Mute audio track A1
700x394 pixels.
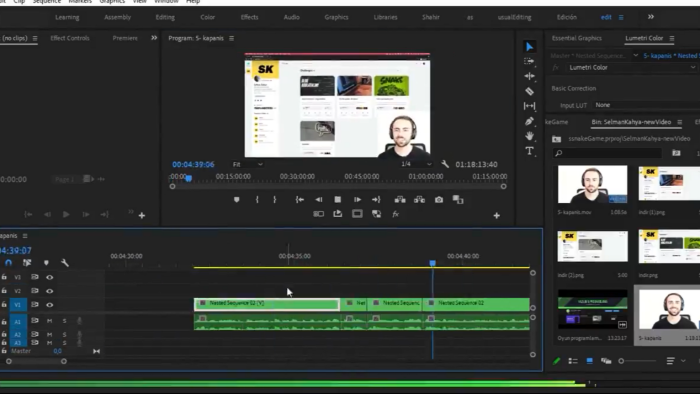pos(50,321)
